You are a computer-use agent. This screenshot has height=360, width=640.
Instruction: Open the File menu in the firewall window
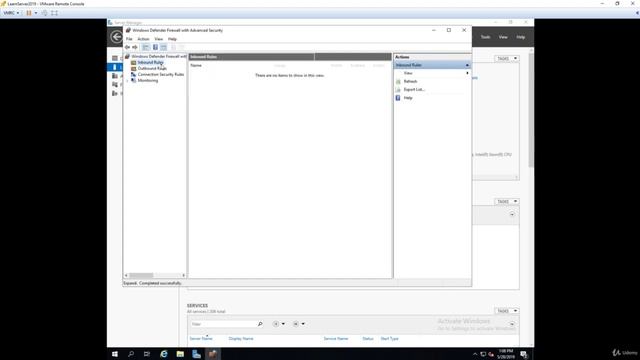[x=129, y=39]
